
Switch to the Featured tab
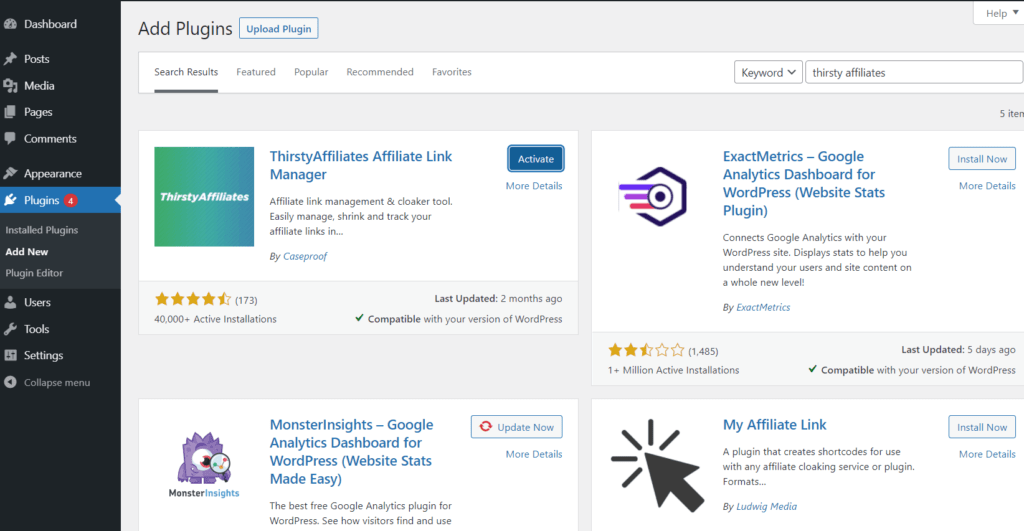(x=256, y=72)
